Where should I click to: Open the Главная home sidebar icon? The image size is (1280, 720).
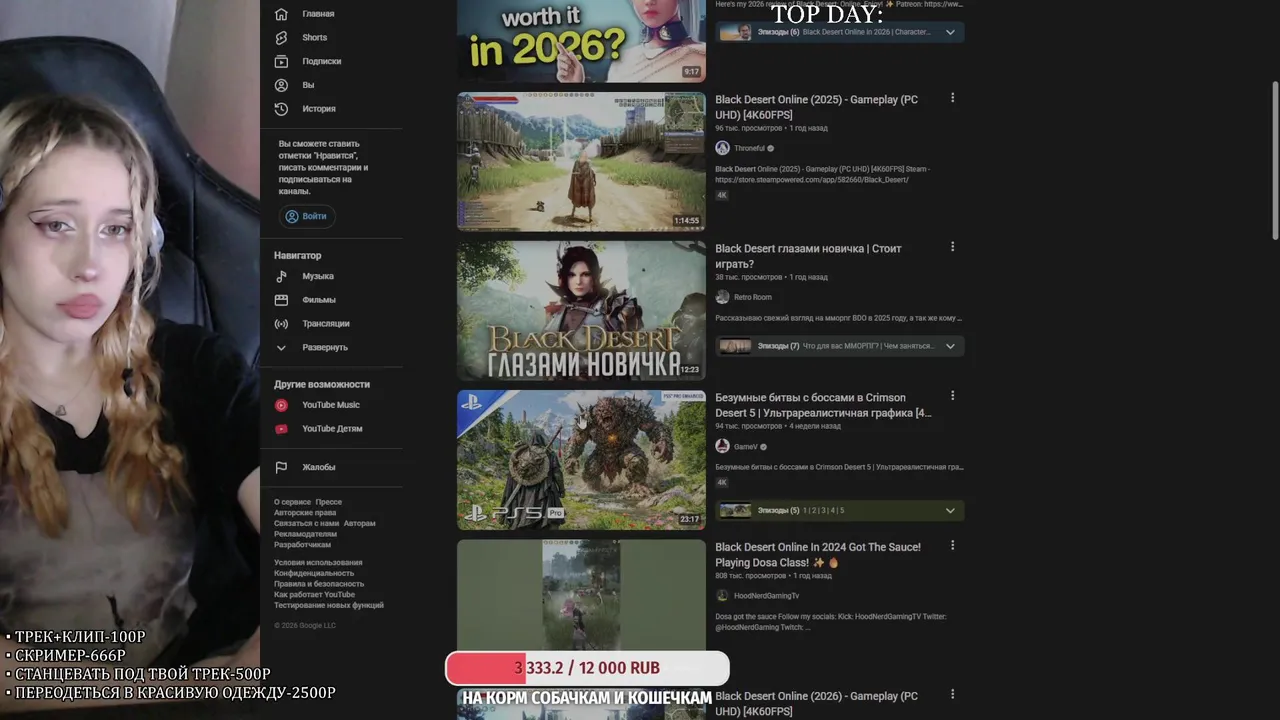point(281,14)
